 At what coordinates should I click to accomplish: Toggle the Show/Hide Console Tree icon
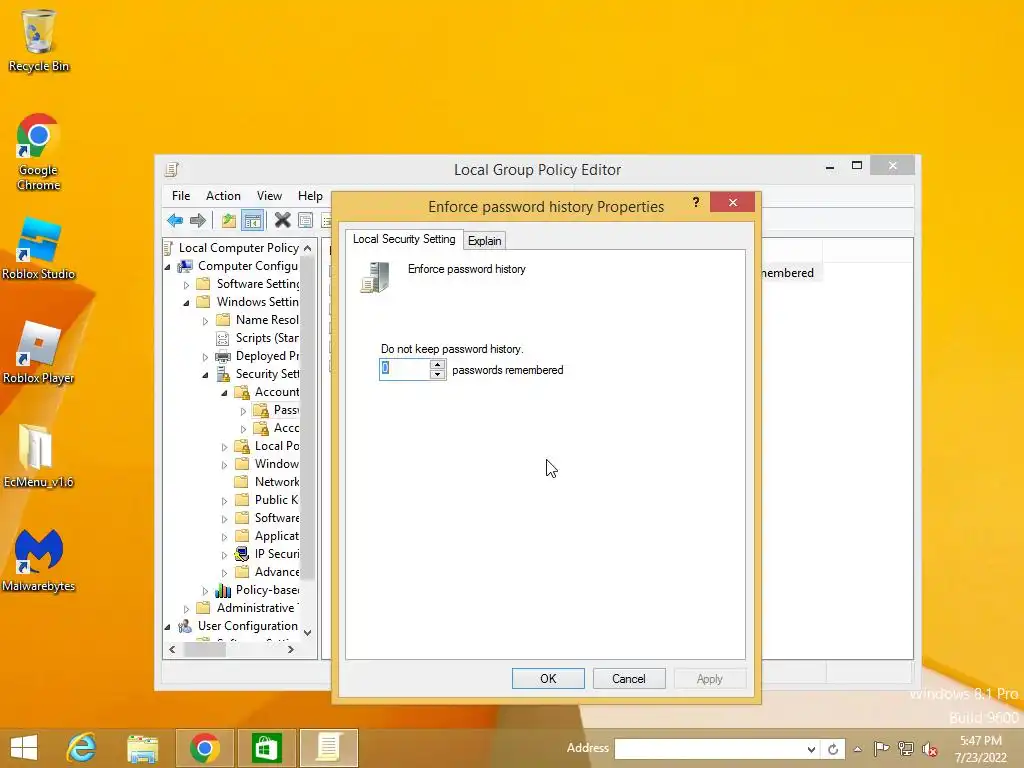tap(252, 221)
